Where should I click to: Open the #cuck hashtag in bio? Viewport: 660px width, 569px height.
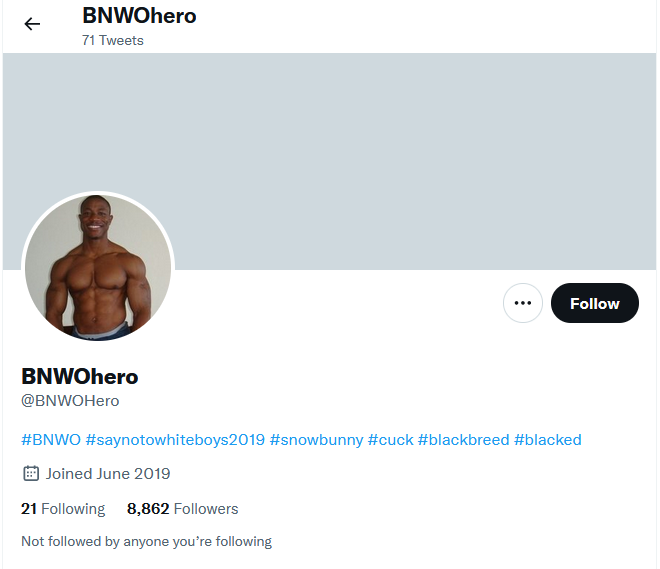click(391, 440)
